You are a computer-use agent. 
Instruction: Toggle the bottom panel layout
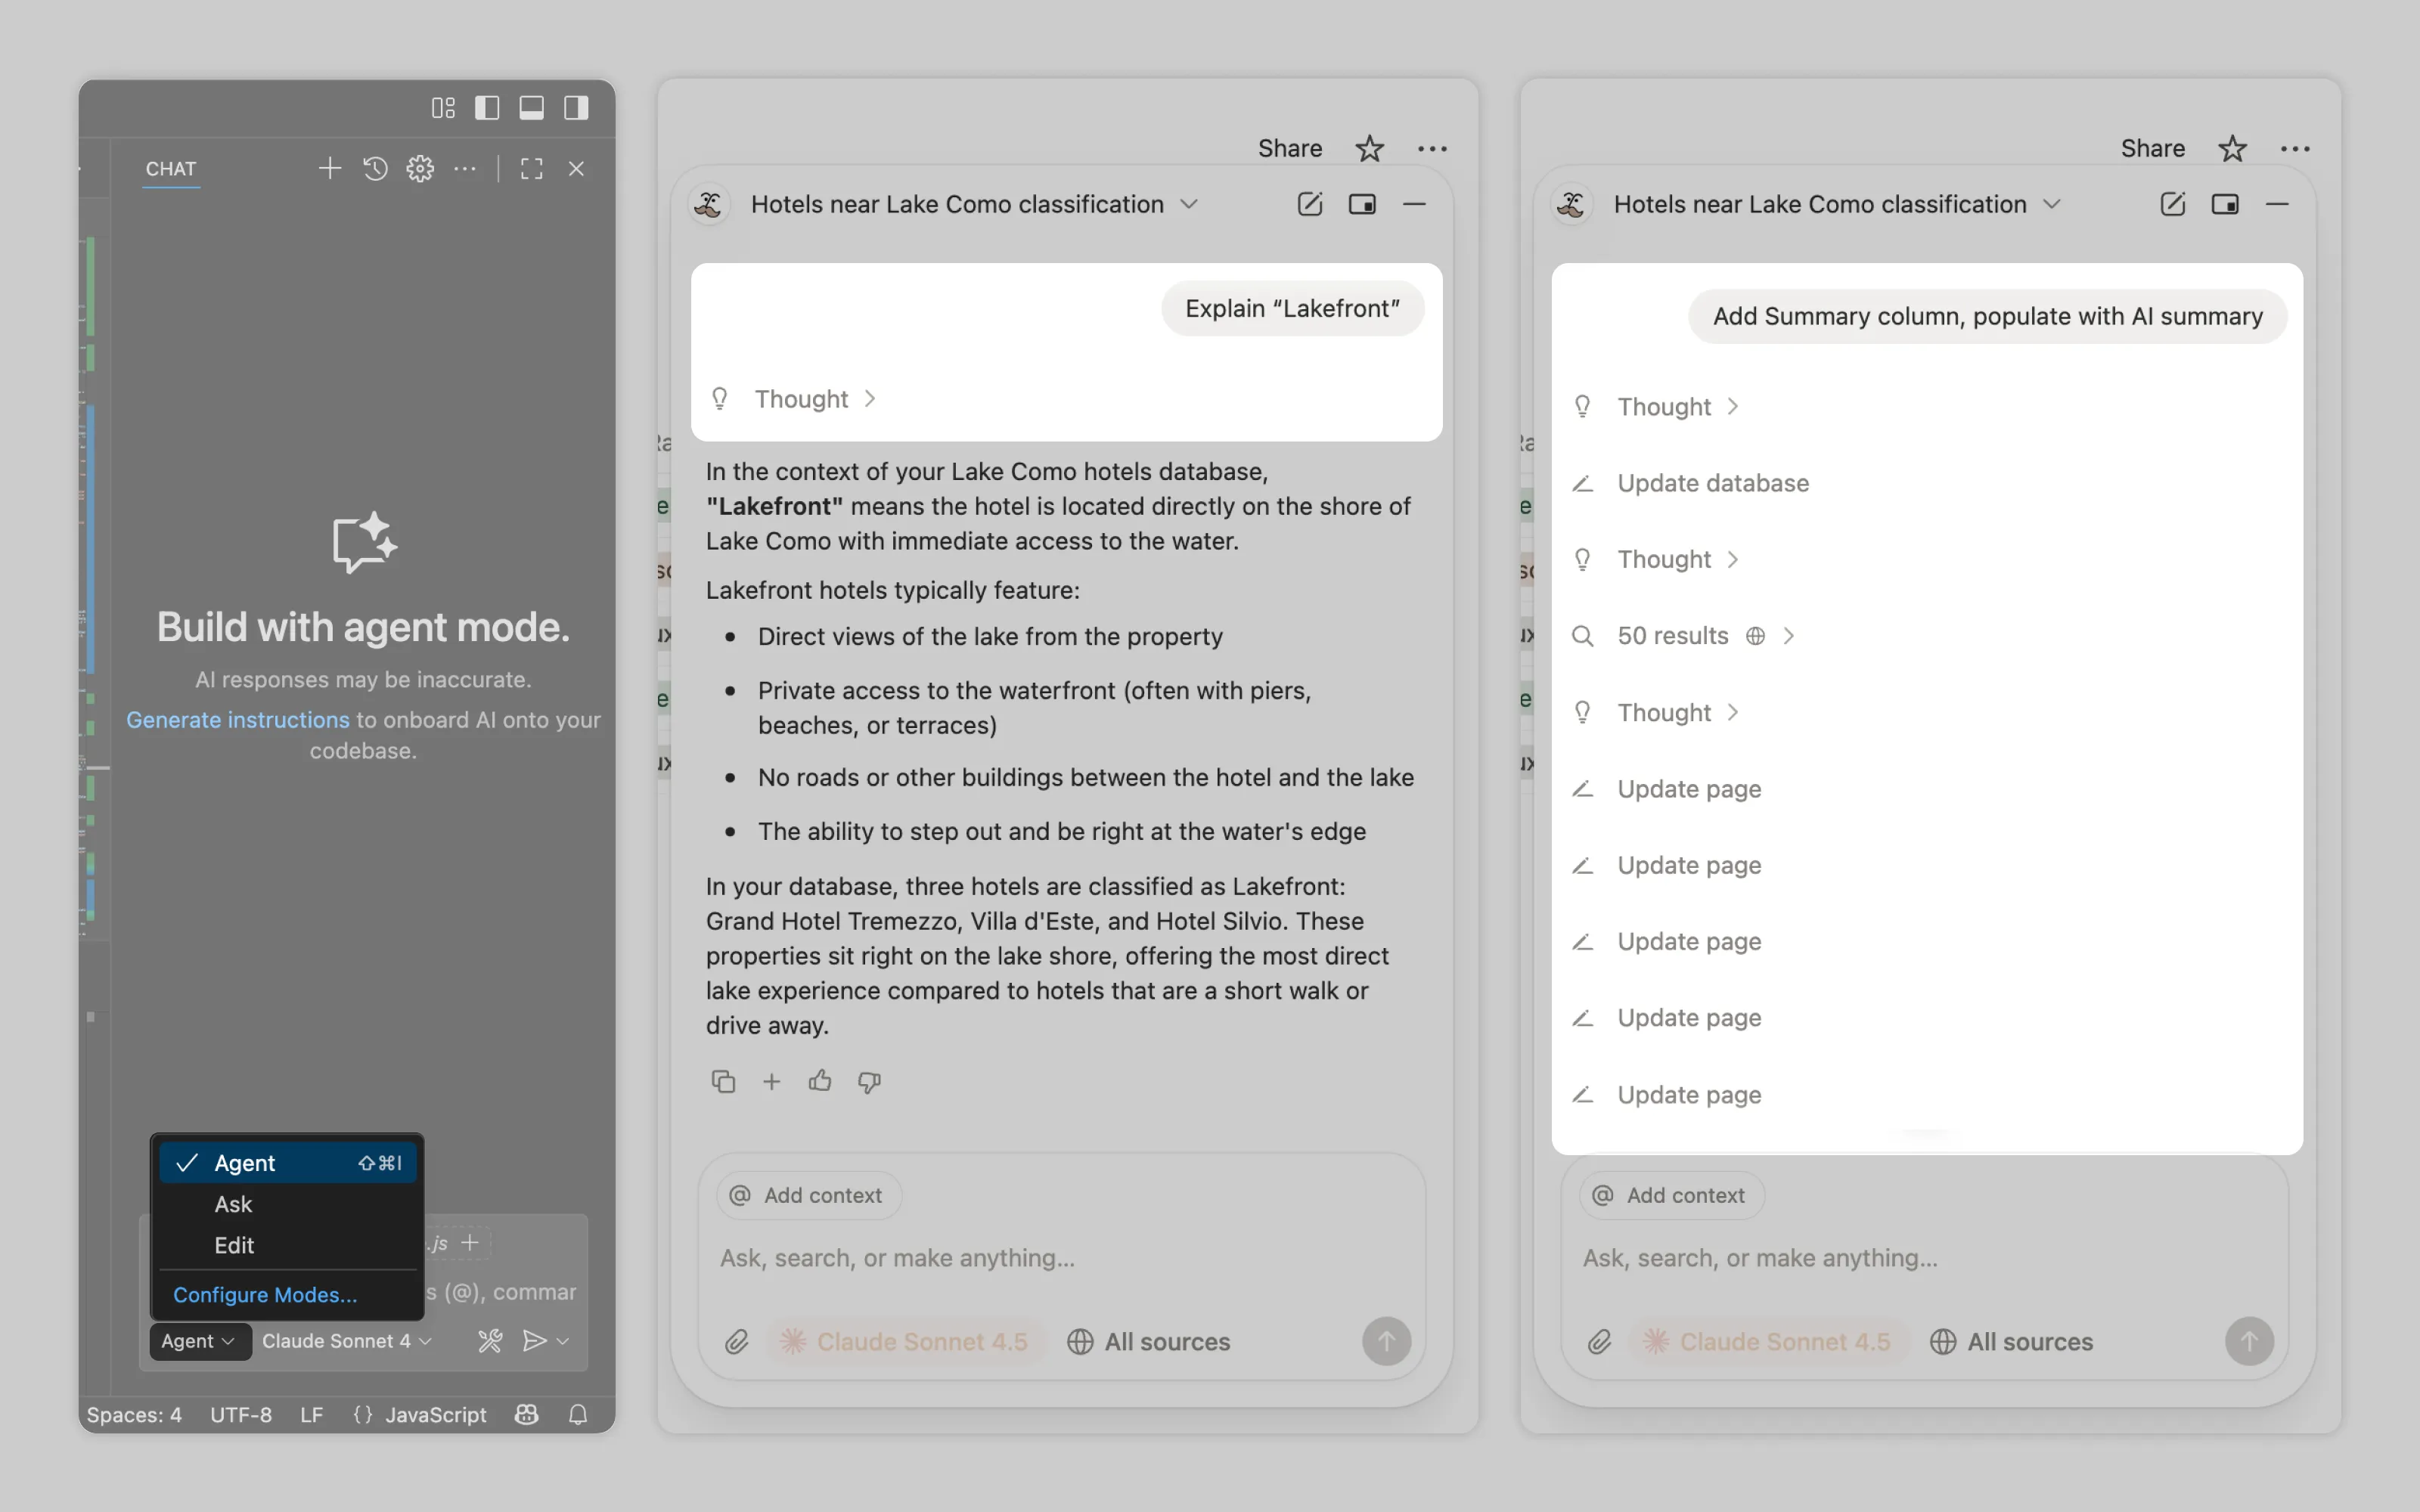point(531,107)
